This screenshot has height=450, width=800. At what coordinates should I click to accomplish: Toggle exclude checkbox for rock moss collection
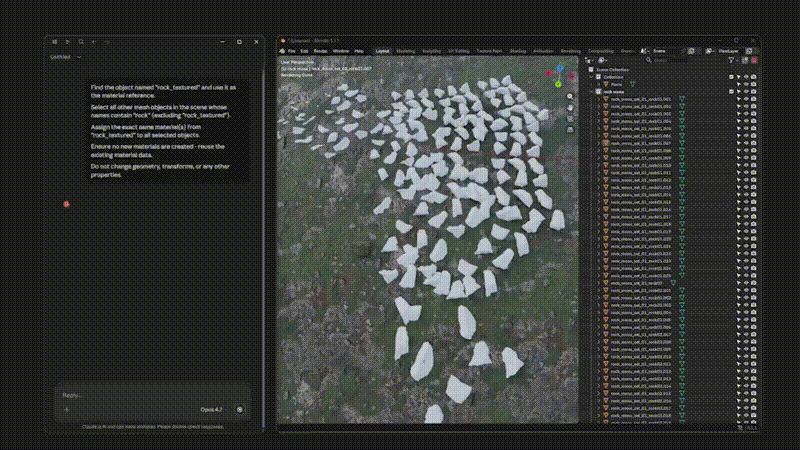pyautogui.click(x=731, y=92)
